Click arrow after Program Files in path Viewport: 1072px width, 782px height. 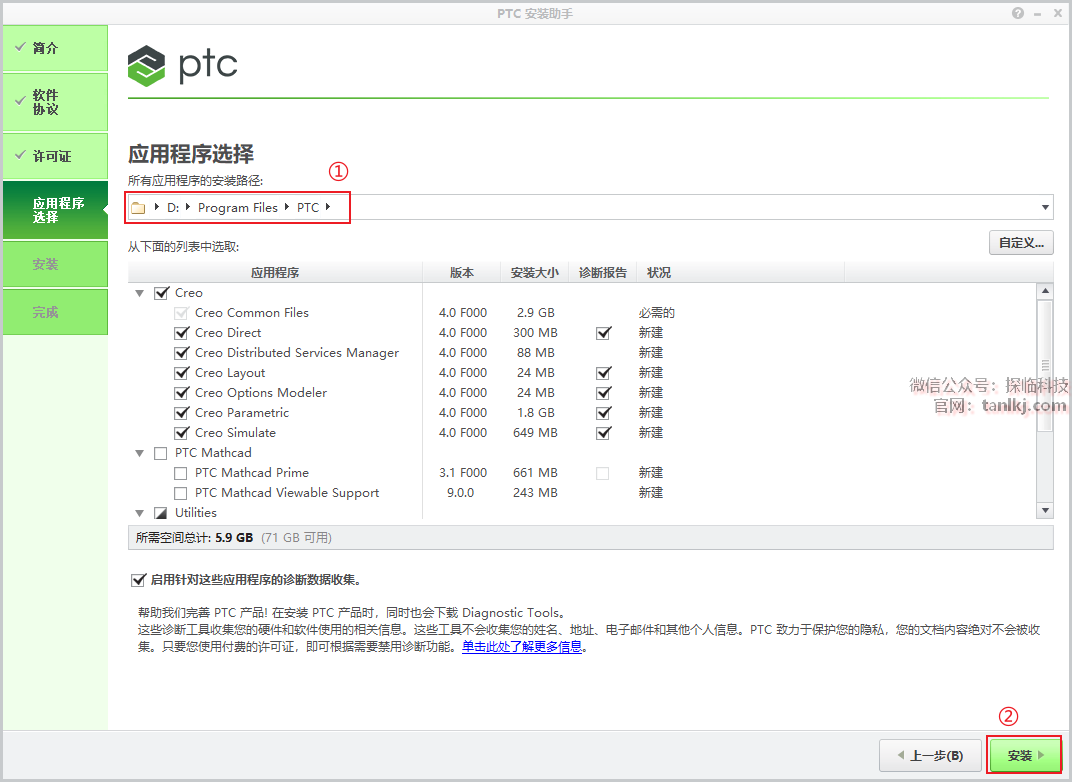click(x=287, y=208)
